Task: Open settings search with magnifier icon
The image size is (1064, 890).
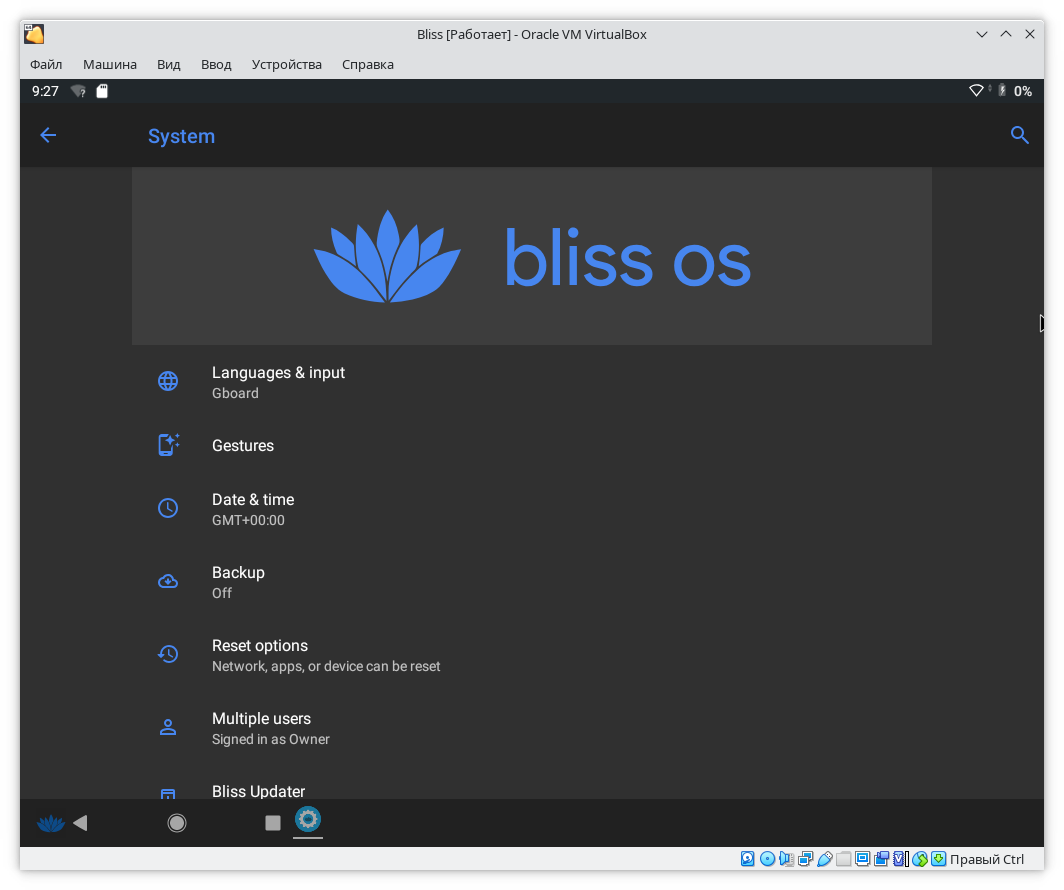Action: 1019,136
